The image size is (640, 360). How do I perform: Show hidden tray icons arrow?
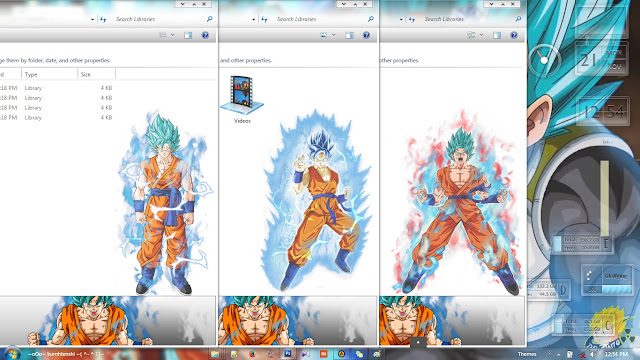click(x=558, y=354)
